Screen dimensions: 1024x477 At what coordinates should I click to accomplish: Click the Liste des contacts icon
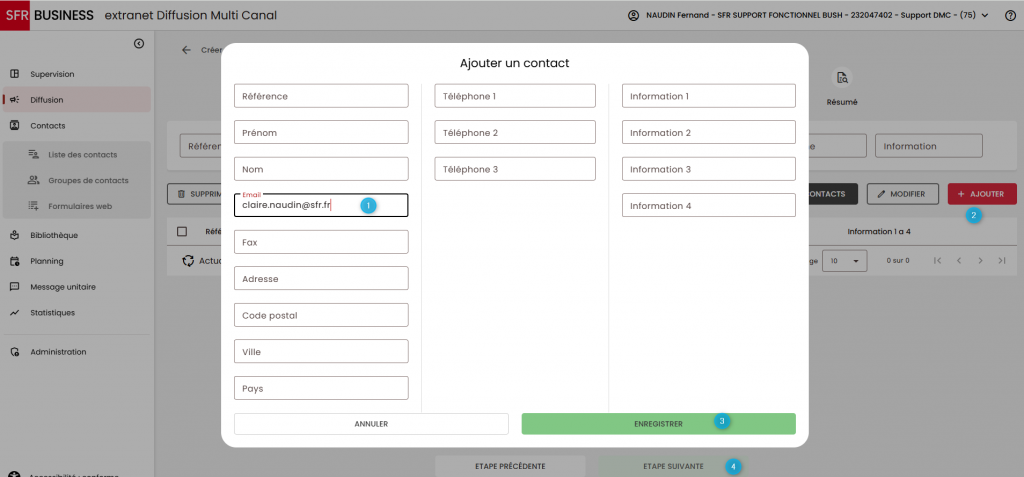[33, 154]
